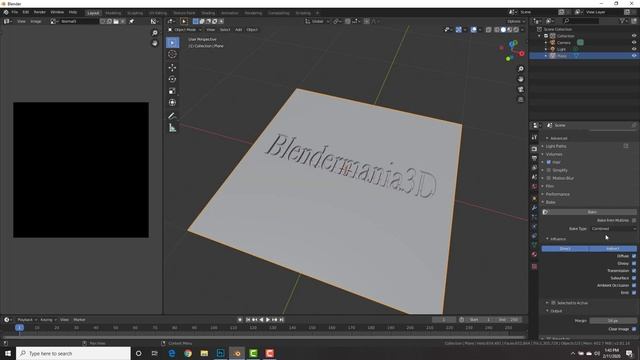
Task: Uncheck the Hair checkbox
Action: tap(549, 162)
